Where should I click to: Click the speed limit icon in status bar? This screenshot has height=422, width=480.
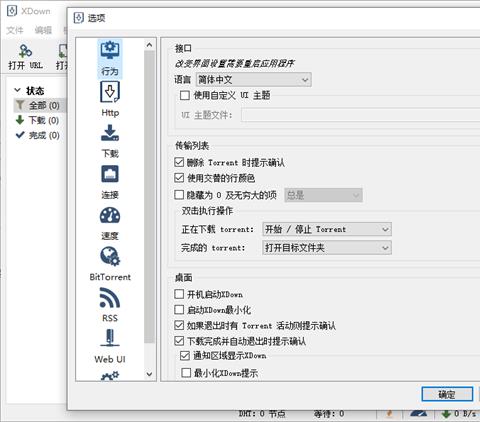tap(419, 414)
